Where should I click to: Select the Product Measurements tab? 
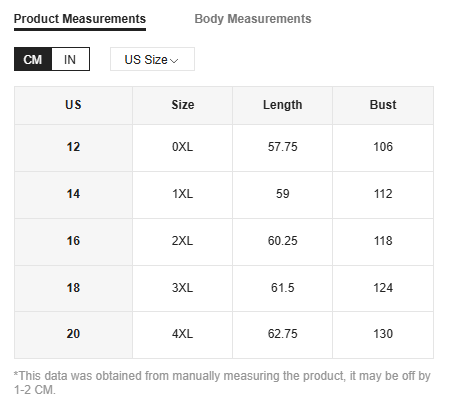80,19
